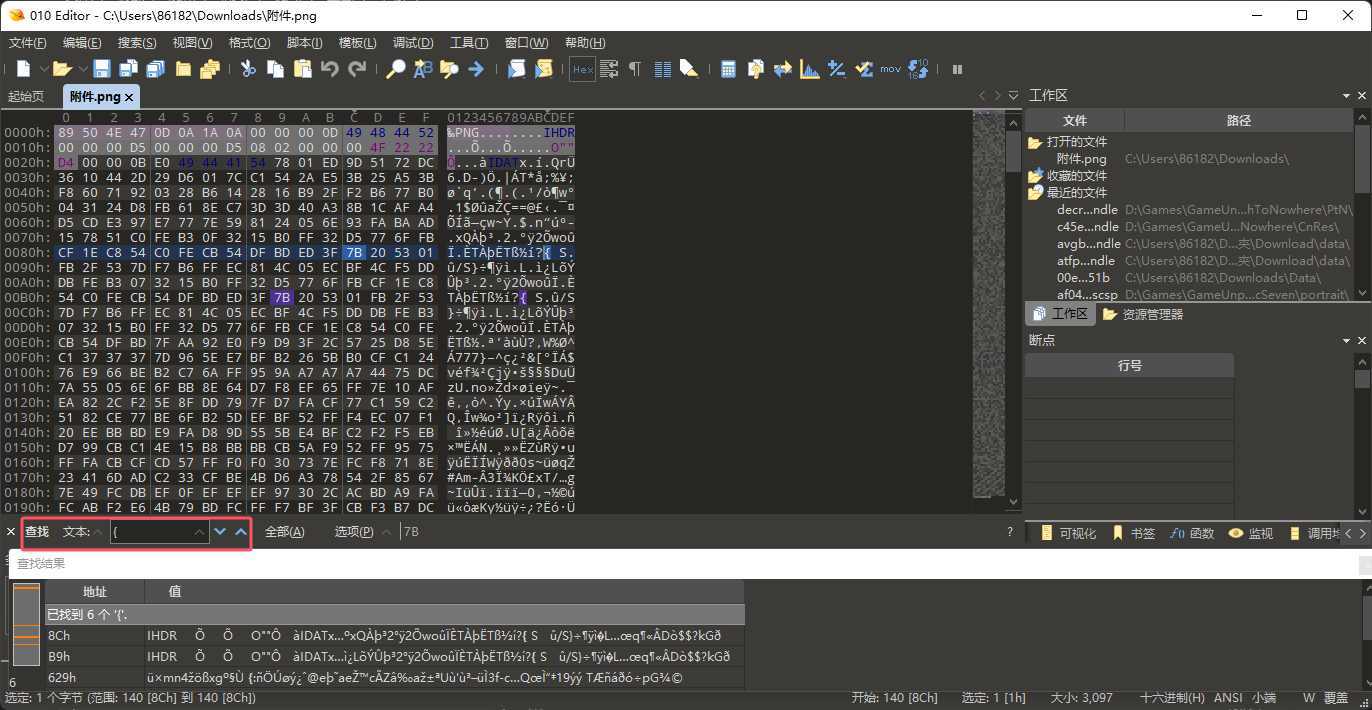
Task: Click the Goto blue arrow icon
Action: [x=477, y=69]
